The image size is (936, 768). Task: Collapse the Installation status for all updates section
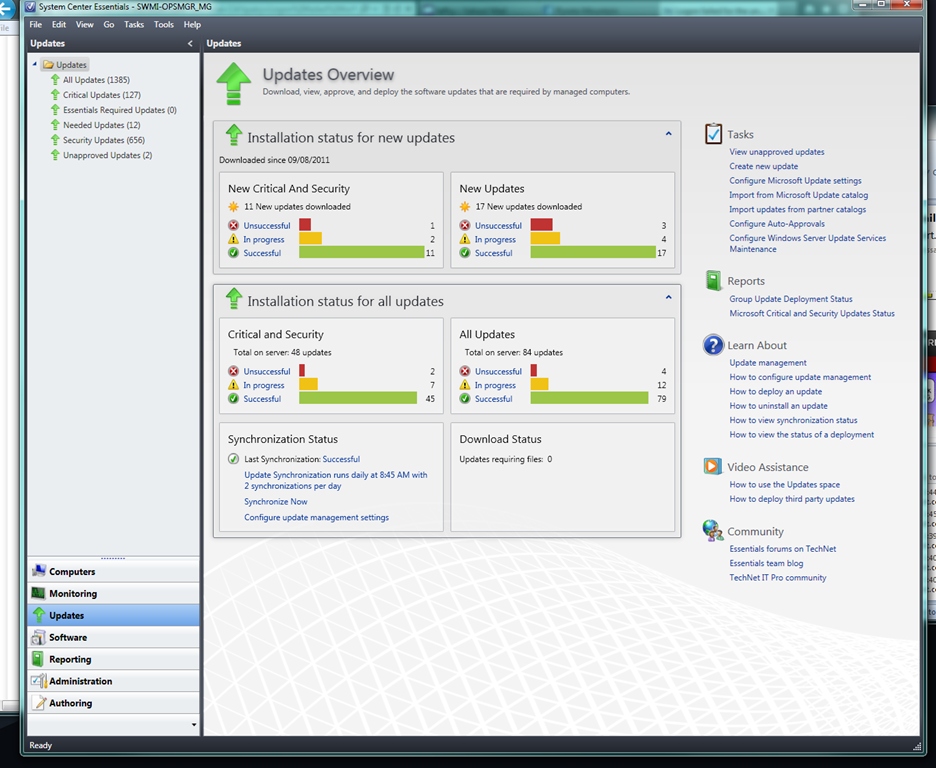pos(669,297)
